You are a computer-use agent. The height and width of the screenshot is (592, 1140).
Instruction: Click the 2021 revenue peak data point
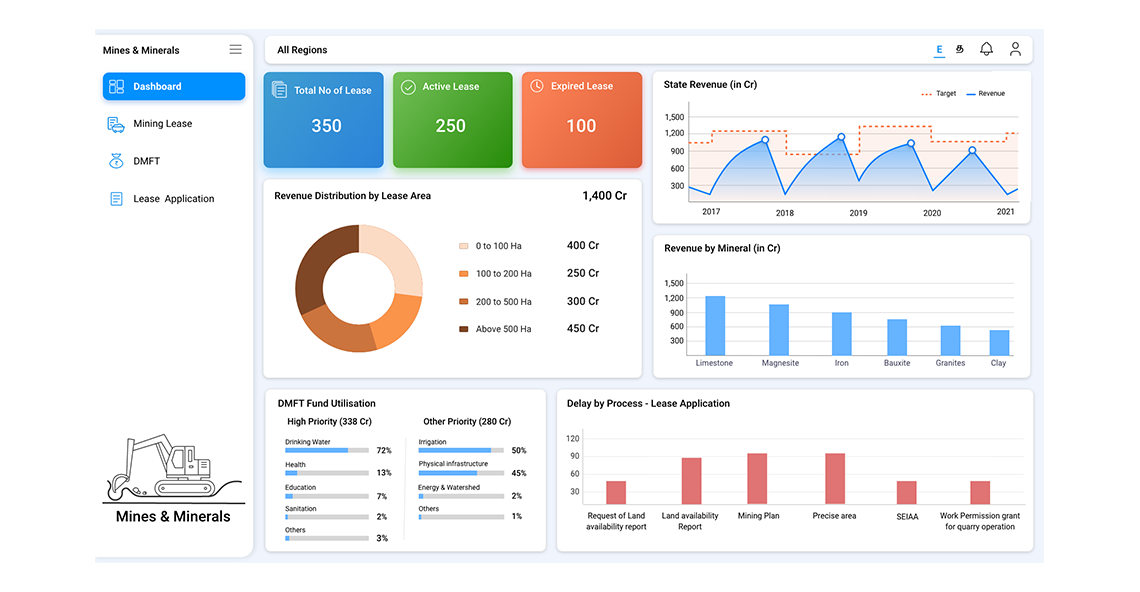(972, 151)
